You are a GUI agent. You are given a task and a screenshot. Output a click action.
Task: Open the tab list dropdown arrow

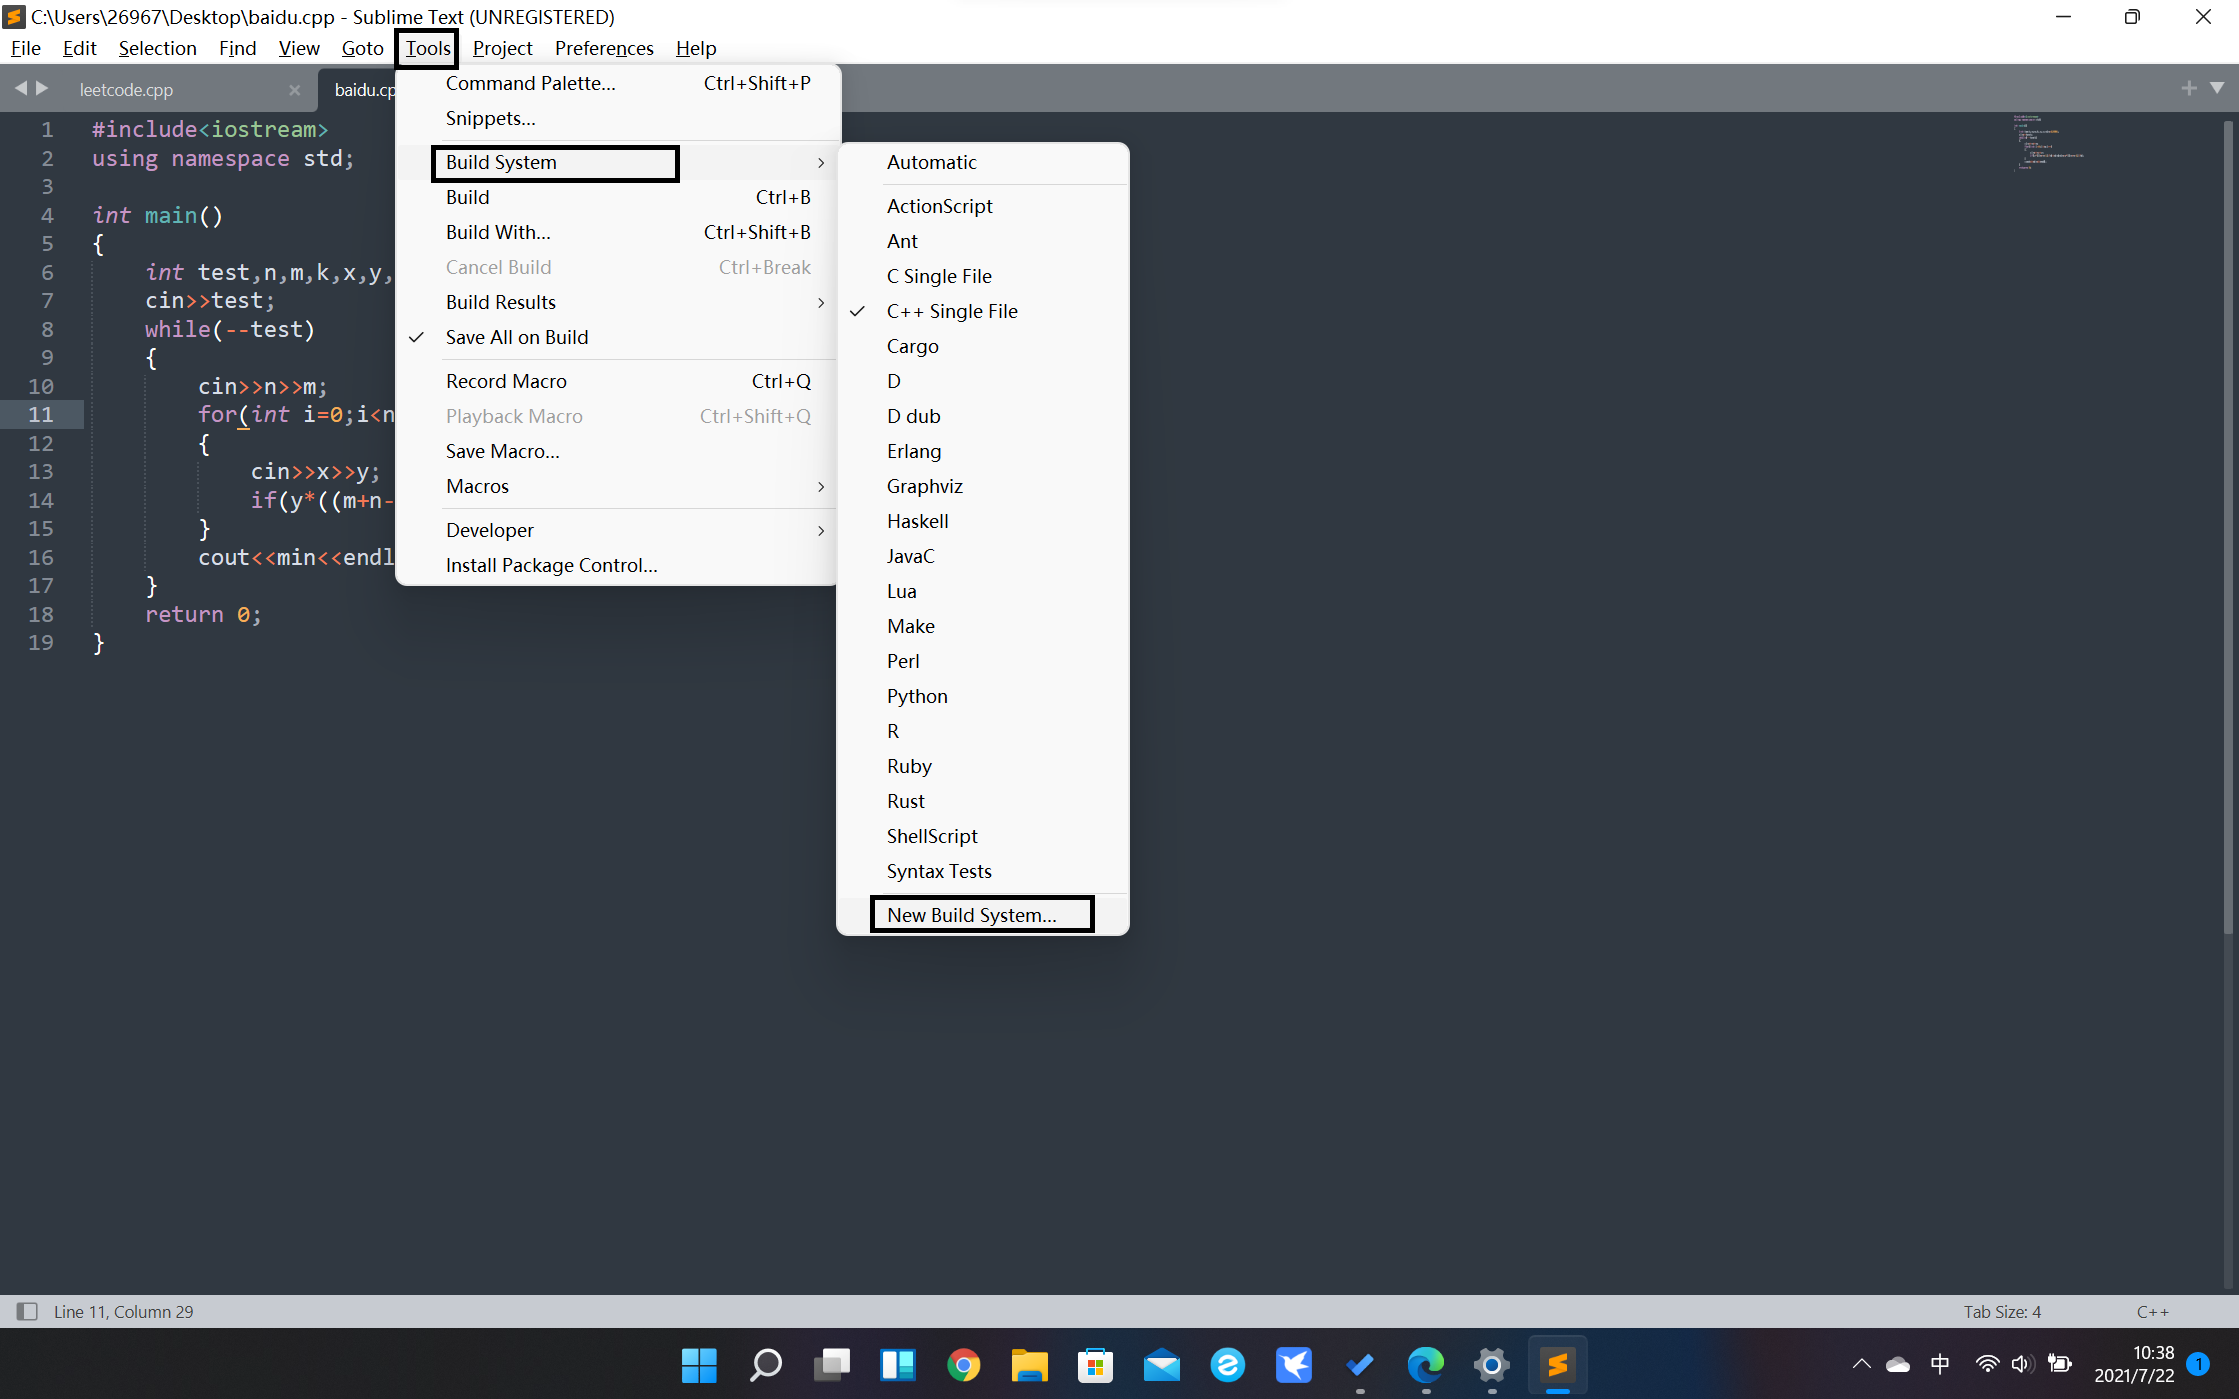click(x=2218, y=88)
